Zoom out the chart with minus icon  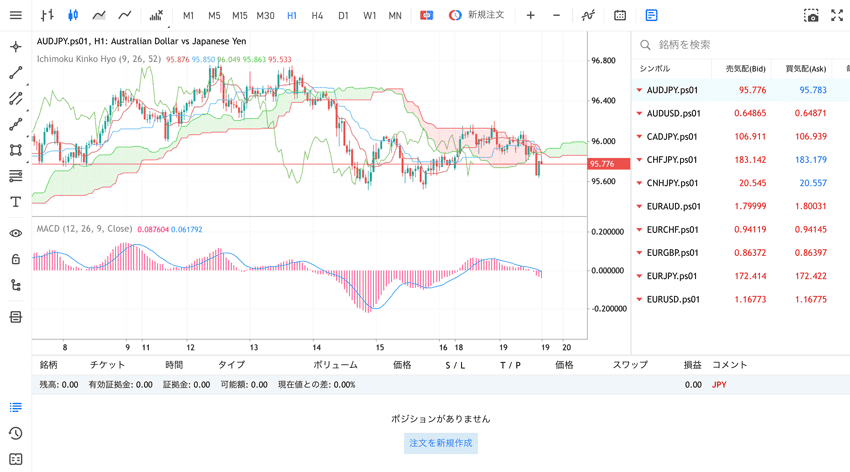556,15
